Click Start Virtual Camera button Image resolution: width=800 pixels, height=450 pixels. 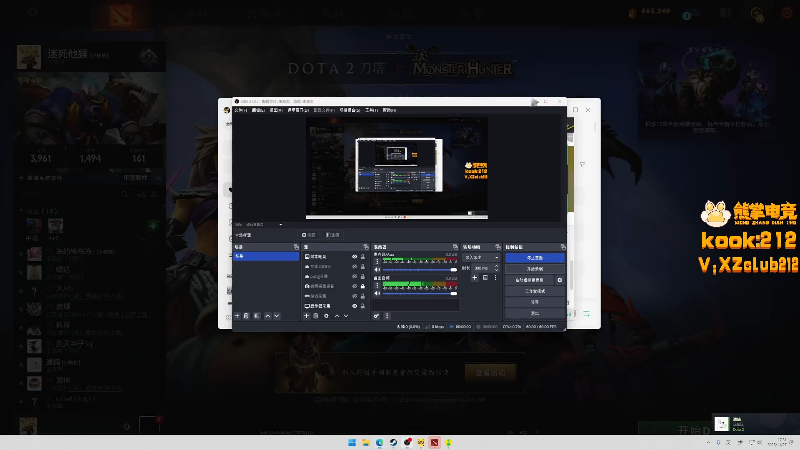click(x=530, y=280)
